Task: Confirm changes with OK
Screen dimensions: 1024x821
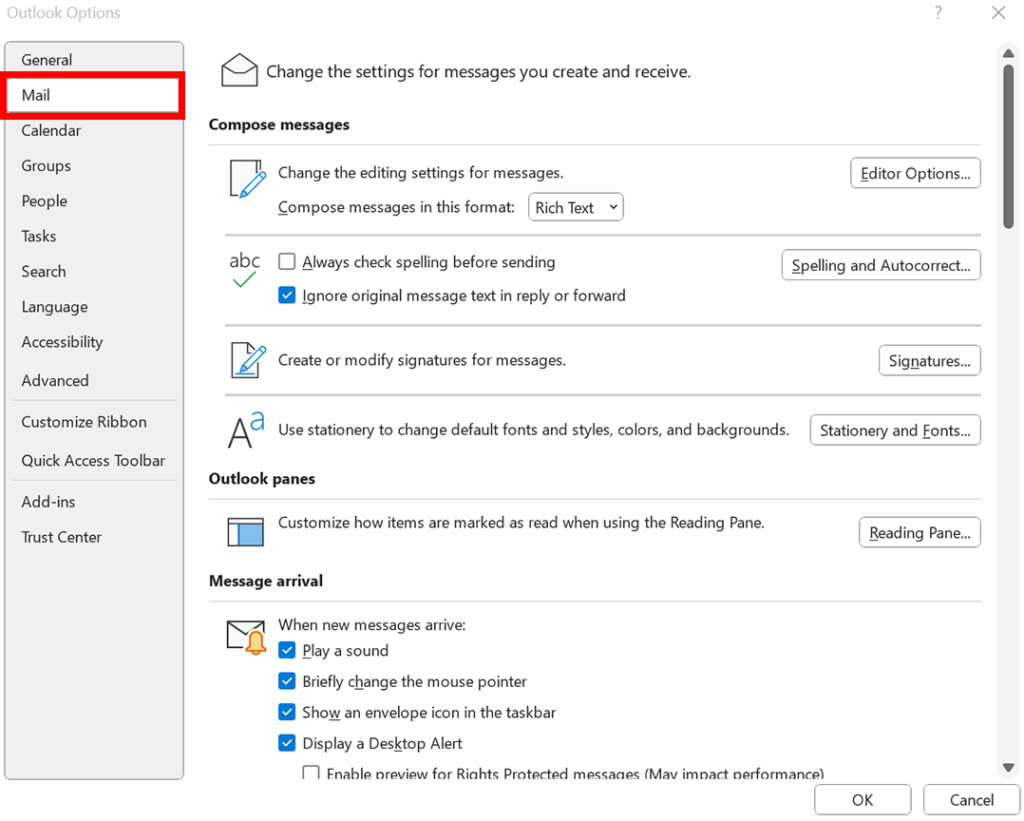Action: (861, 799)
